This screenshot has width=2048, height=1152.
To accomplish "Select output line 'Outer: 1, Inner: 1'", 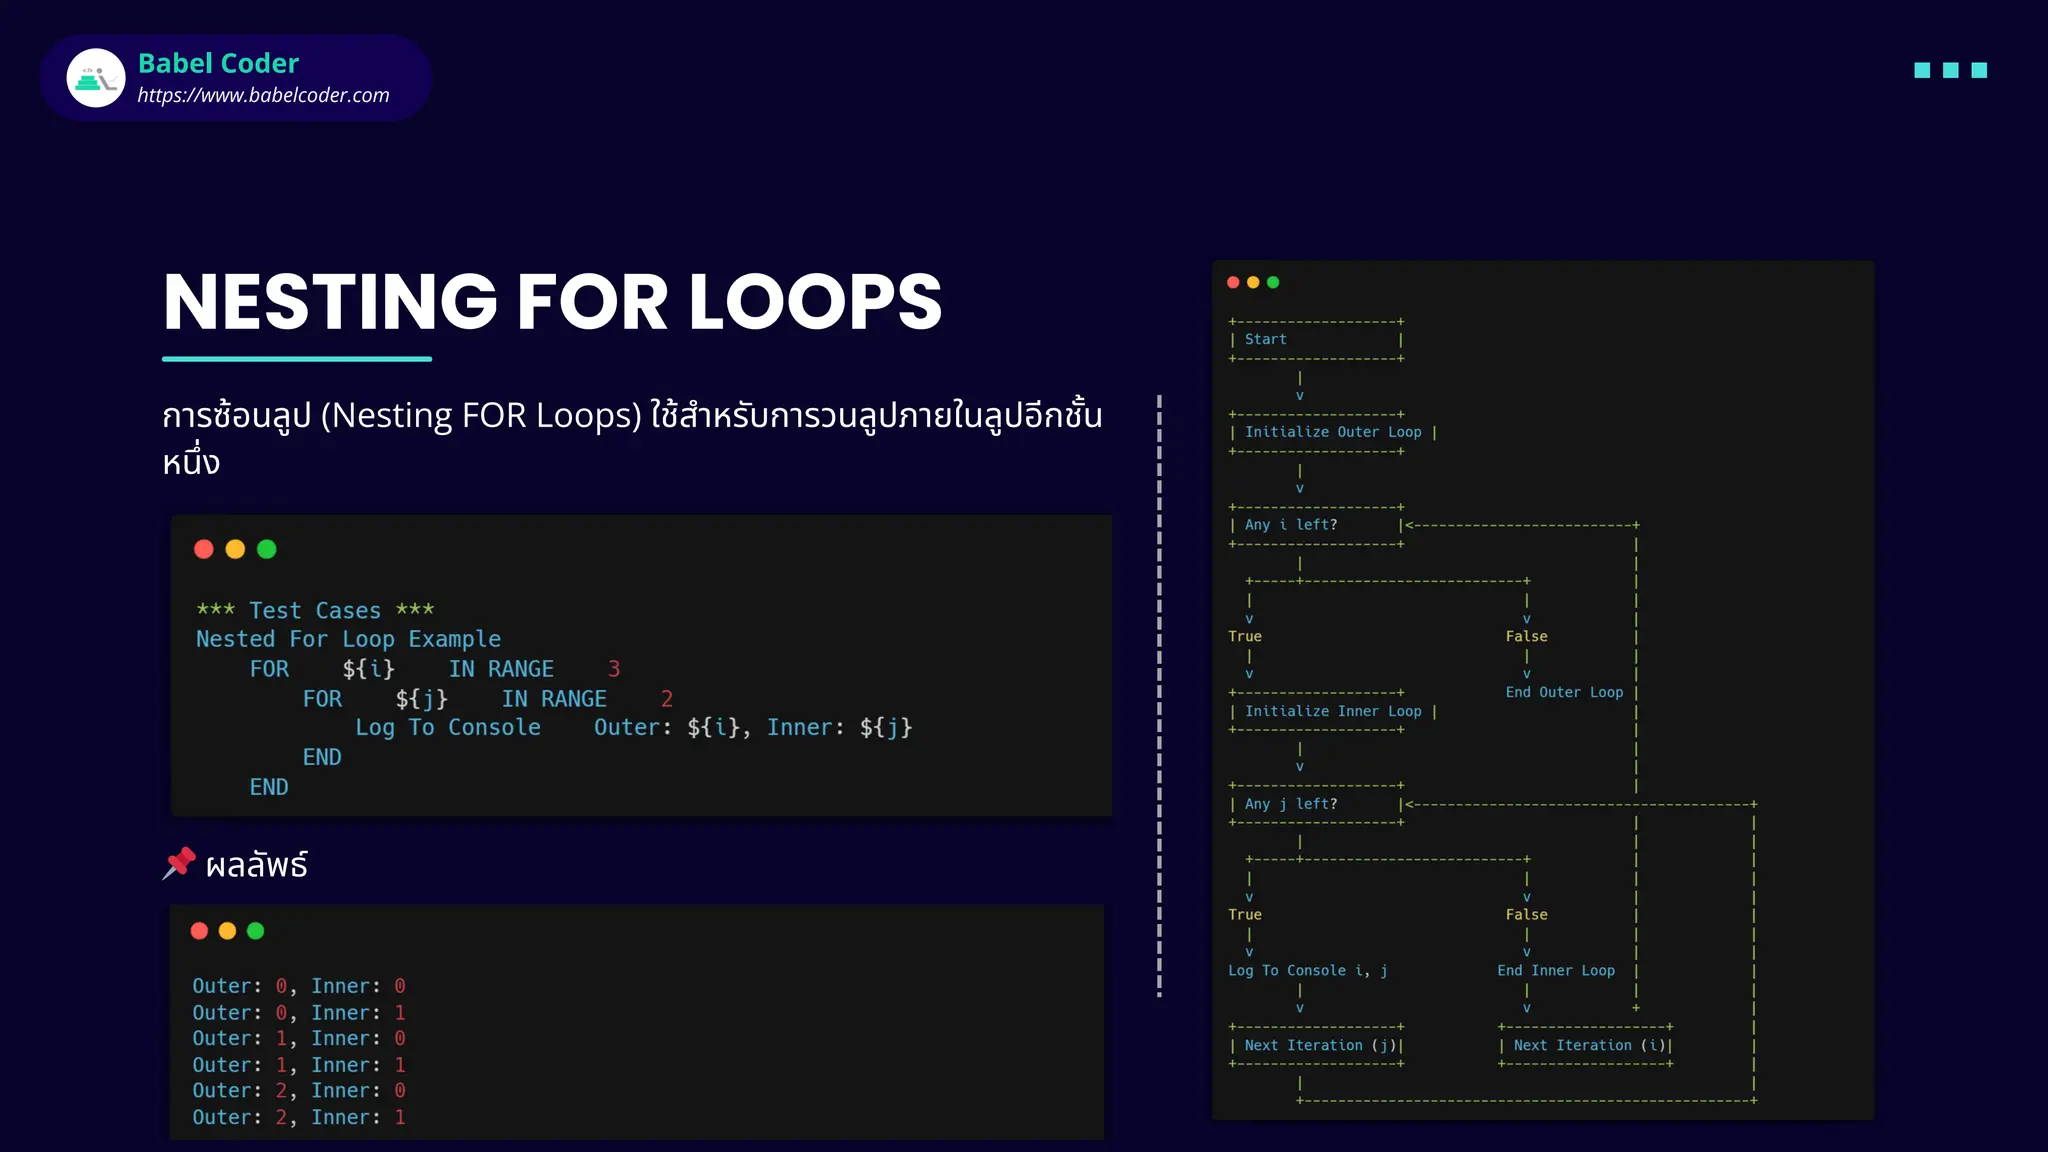I will pyautogui.click(x=299, y=1065).
